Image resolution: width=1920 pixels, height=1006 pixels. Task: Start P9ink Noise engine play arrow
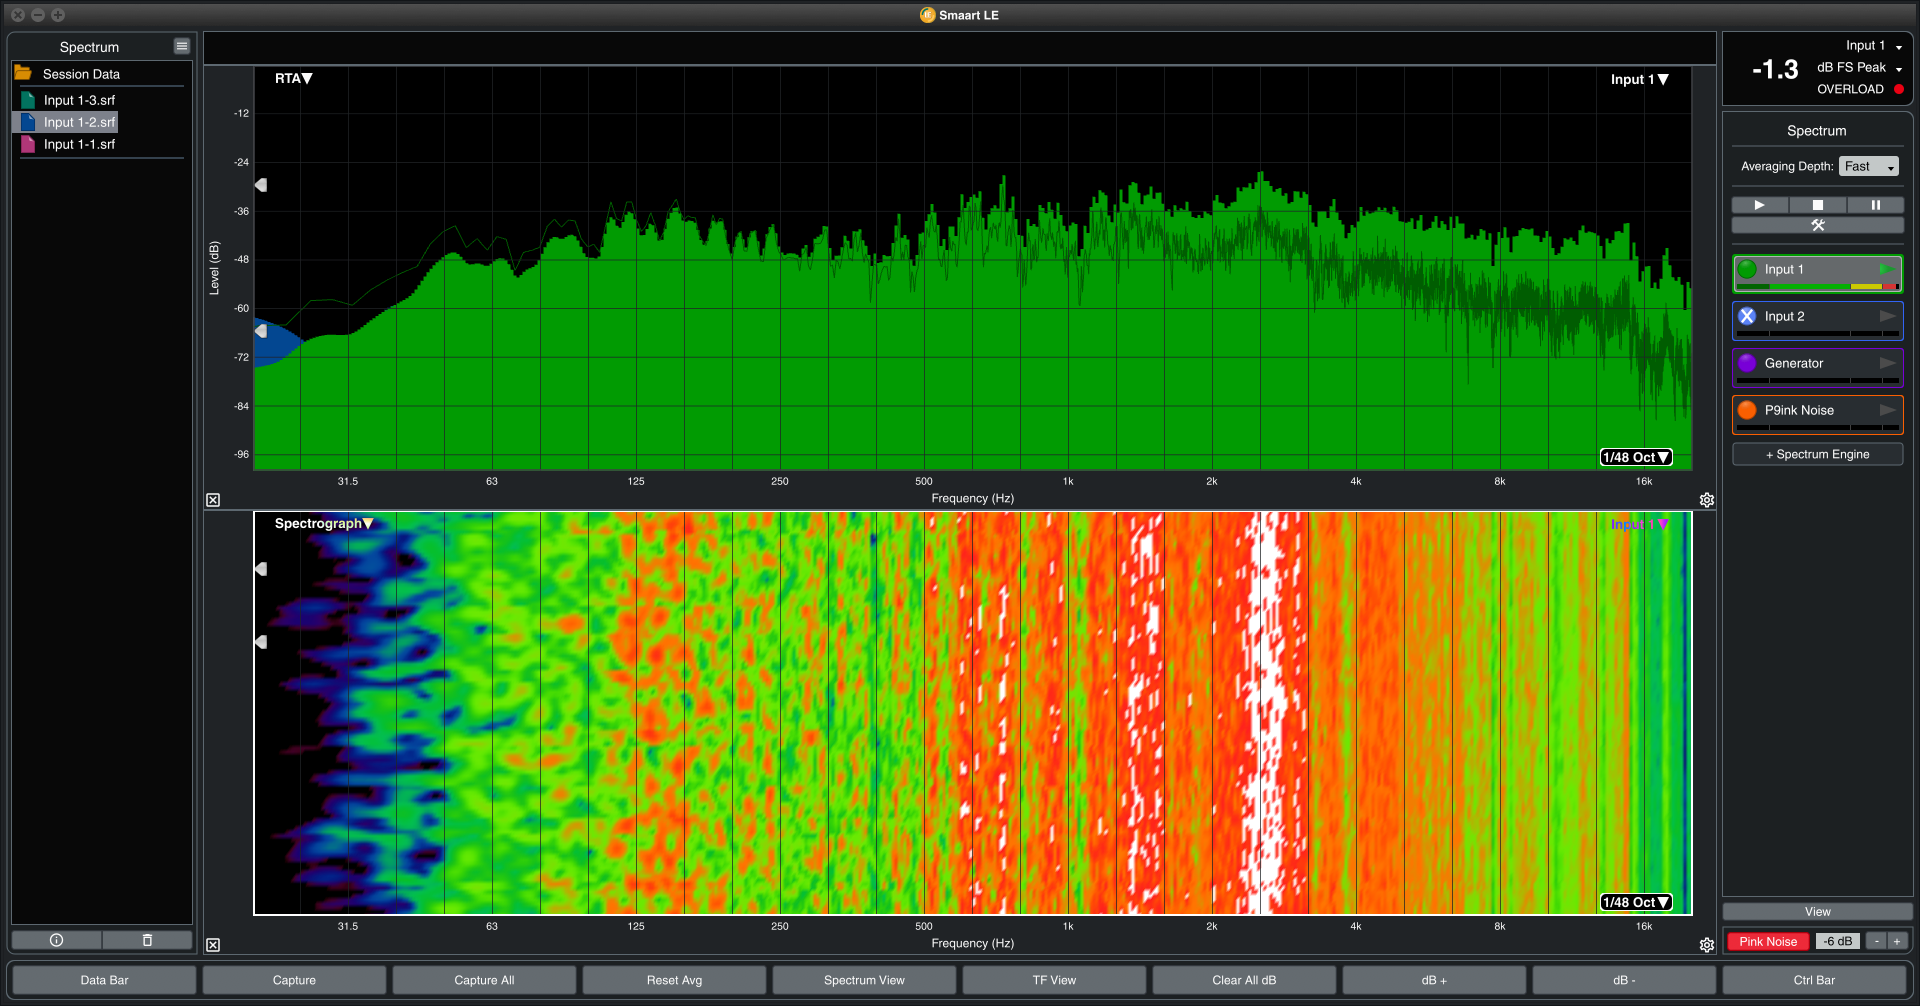[1887, 410]
